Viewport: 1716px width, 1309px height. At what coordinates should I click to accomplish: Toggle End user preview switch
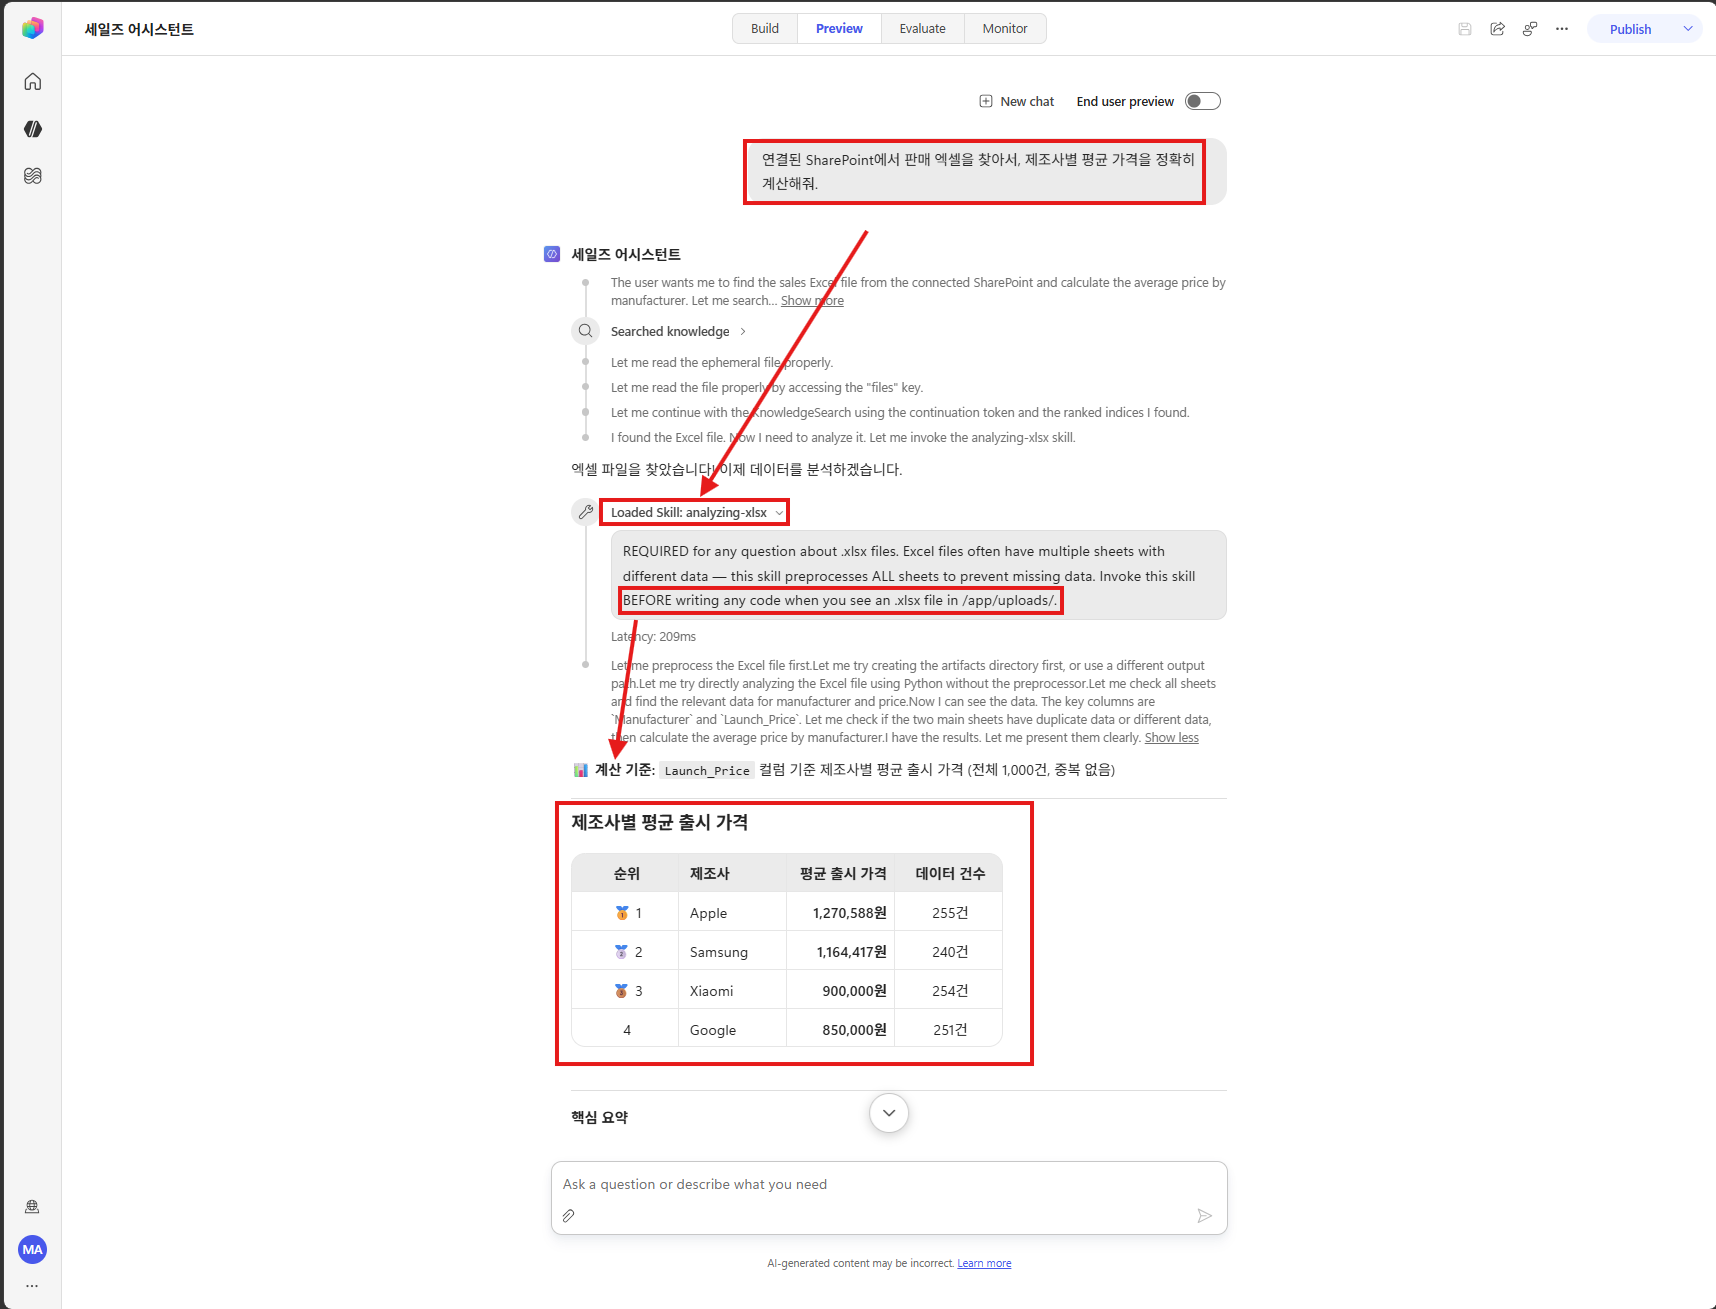click(x=1203, y=101)
